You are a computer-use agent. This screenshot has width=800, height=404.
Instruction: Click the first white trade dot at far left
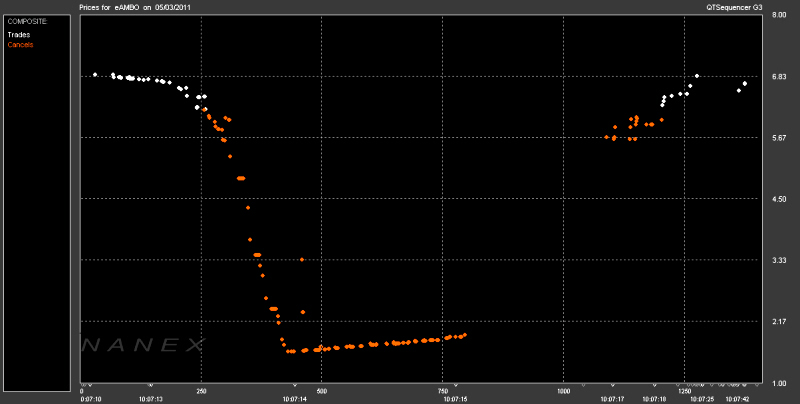(x=95, y=74)
